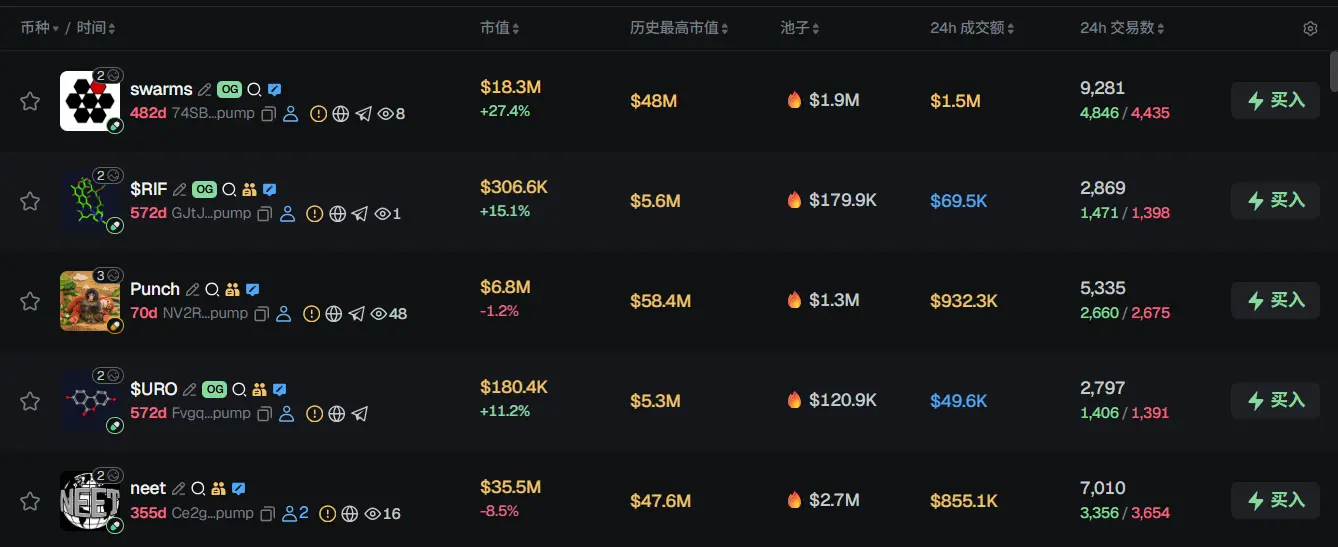The image size is (1338, 547).
Task: Open the 市种 column dropdown
Action: [40, 28]
